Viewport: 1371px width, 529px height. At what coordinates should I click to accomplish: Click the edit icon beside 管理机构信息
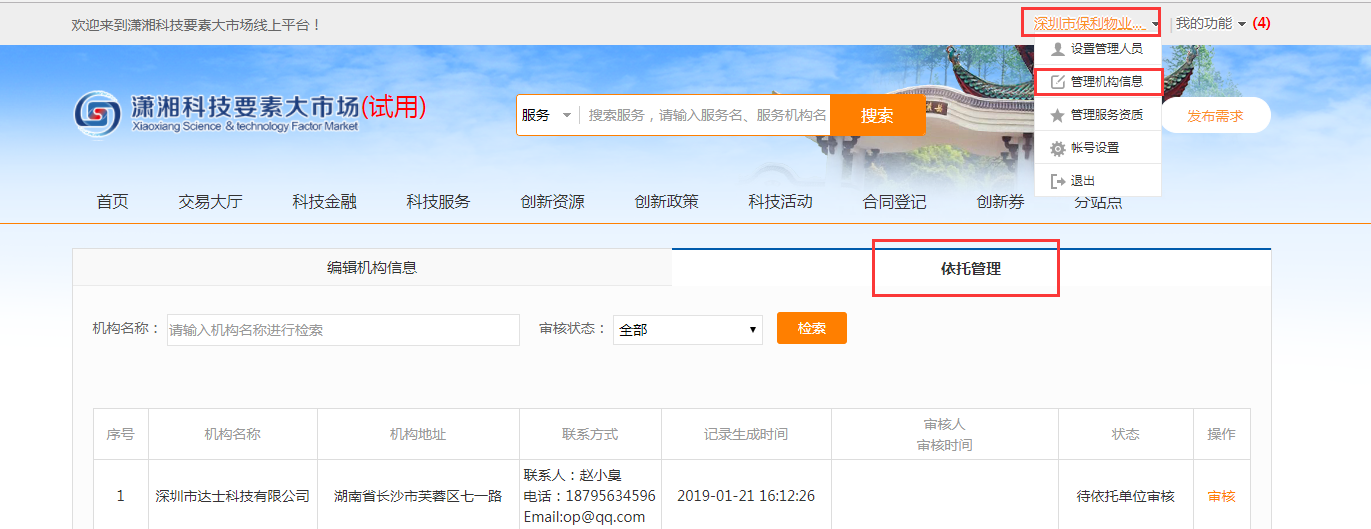1058,82
